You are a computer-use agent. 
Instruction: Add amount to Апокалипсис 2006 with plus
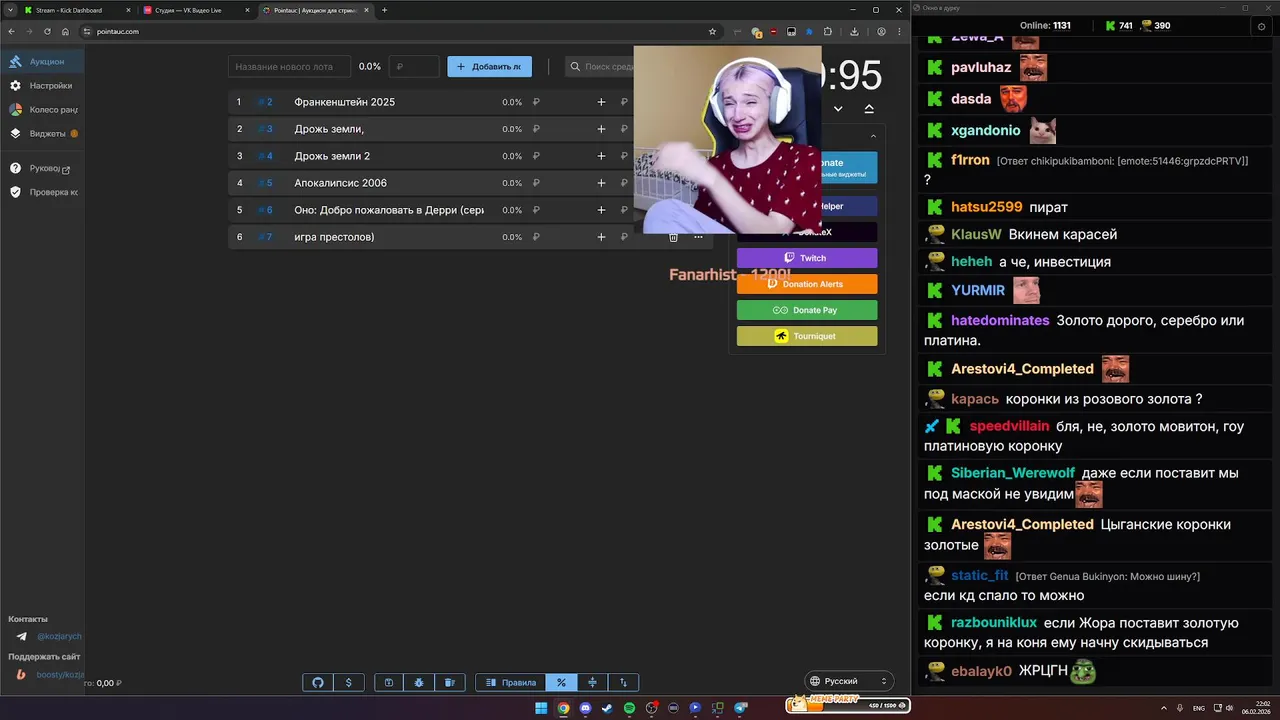(601, 183)
